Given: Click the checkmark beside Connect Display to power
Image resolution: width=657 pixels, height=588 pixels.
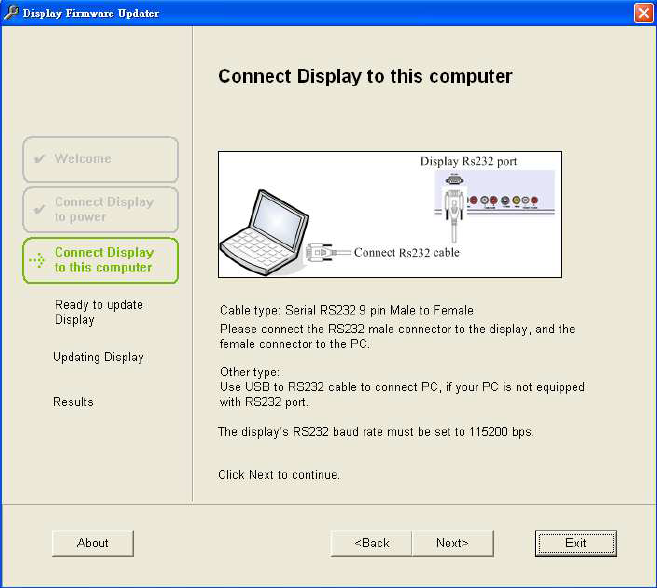Looking at the screenshot, I should 39,210.
